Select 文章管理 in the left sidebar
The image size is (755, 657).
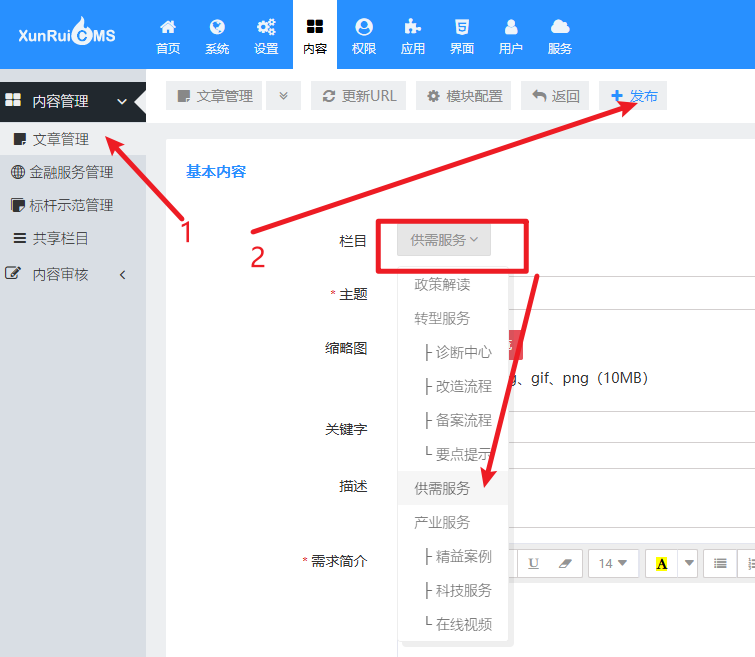click(x=60, y=139)
